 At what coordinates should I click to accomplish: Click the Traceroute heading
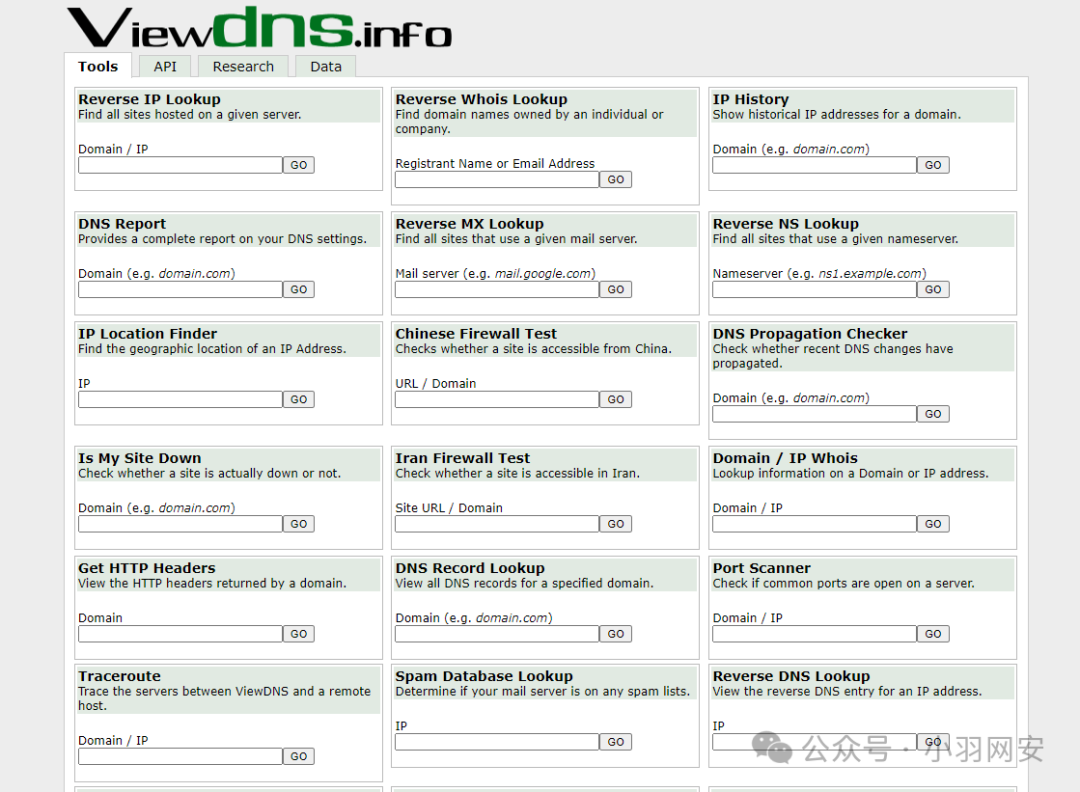[119, 676]
